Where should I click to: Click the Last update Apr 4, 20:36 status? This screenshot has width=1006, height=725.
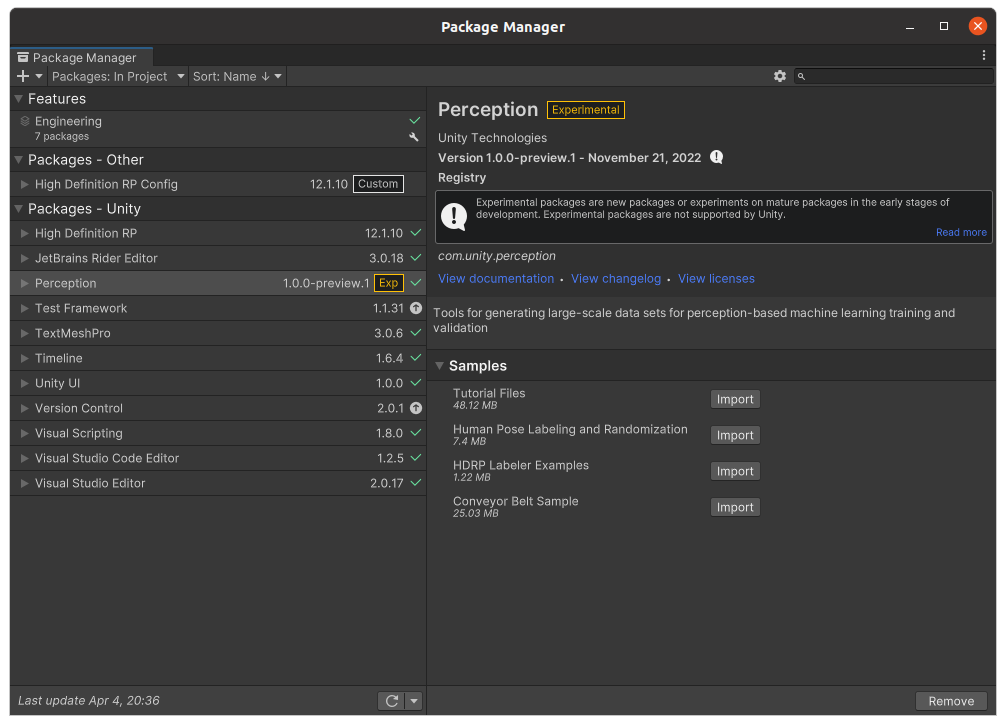tap(89, 701)
